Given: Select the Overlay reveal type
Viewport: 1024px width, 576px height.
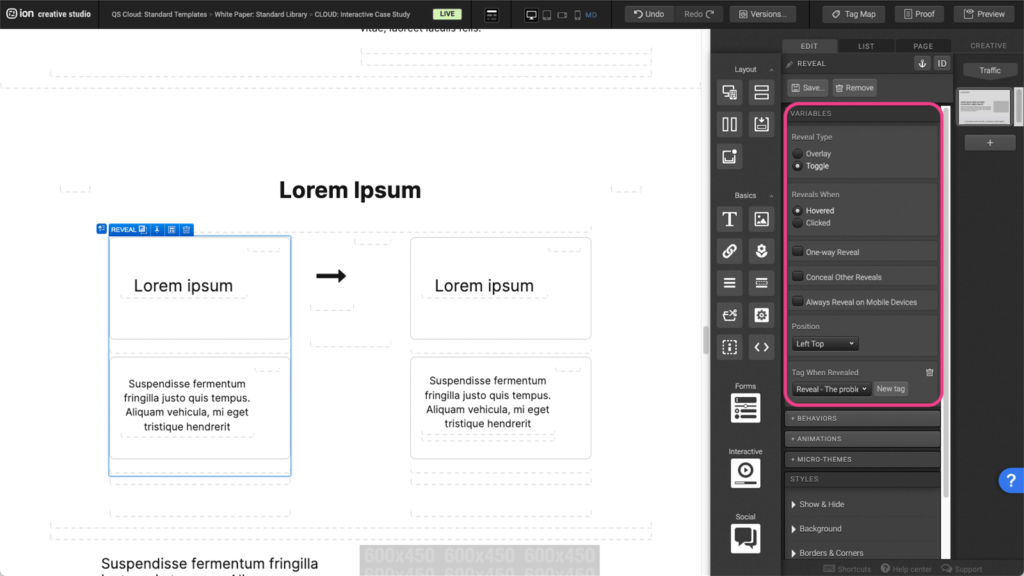Looking at the screenshot, I should (798, 154).
